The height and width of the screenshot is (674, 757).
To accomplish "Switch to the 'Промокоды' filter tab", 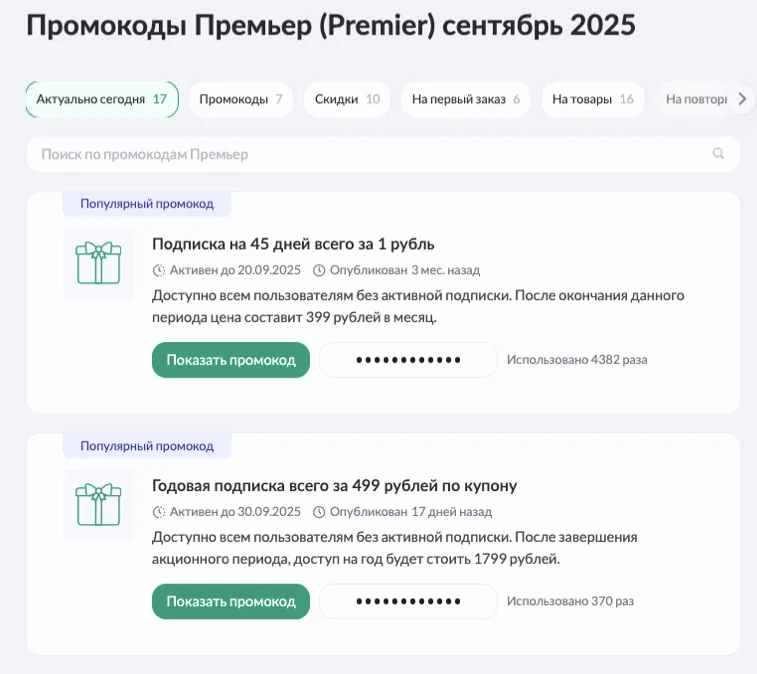I will click(x=240, y=99).
